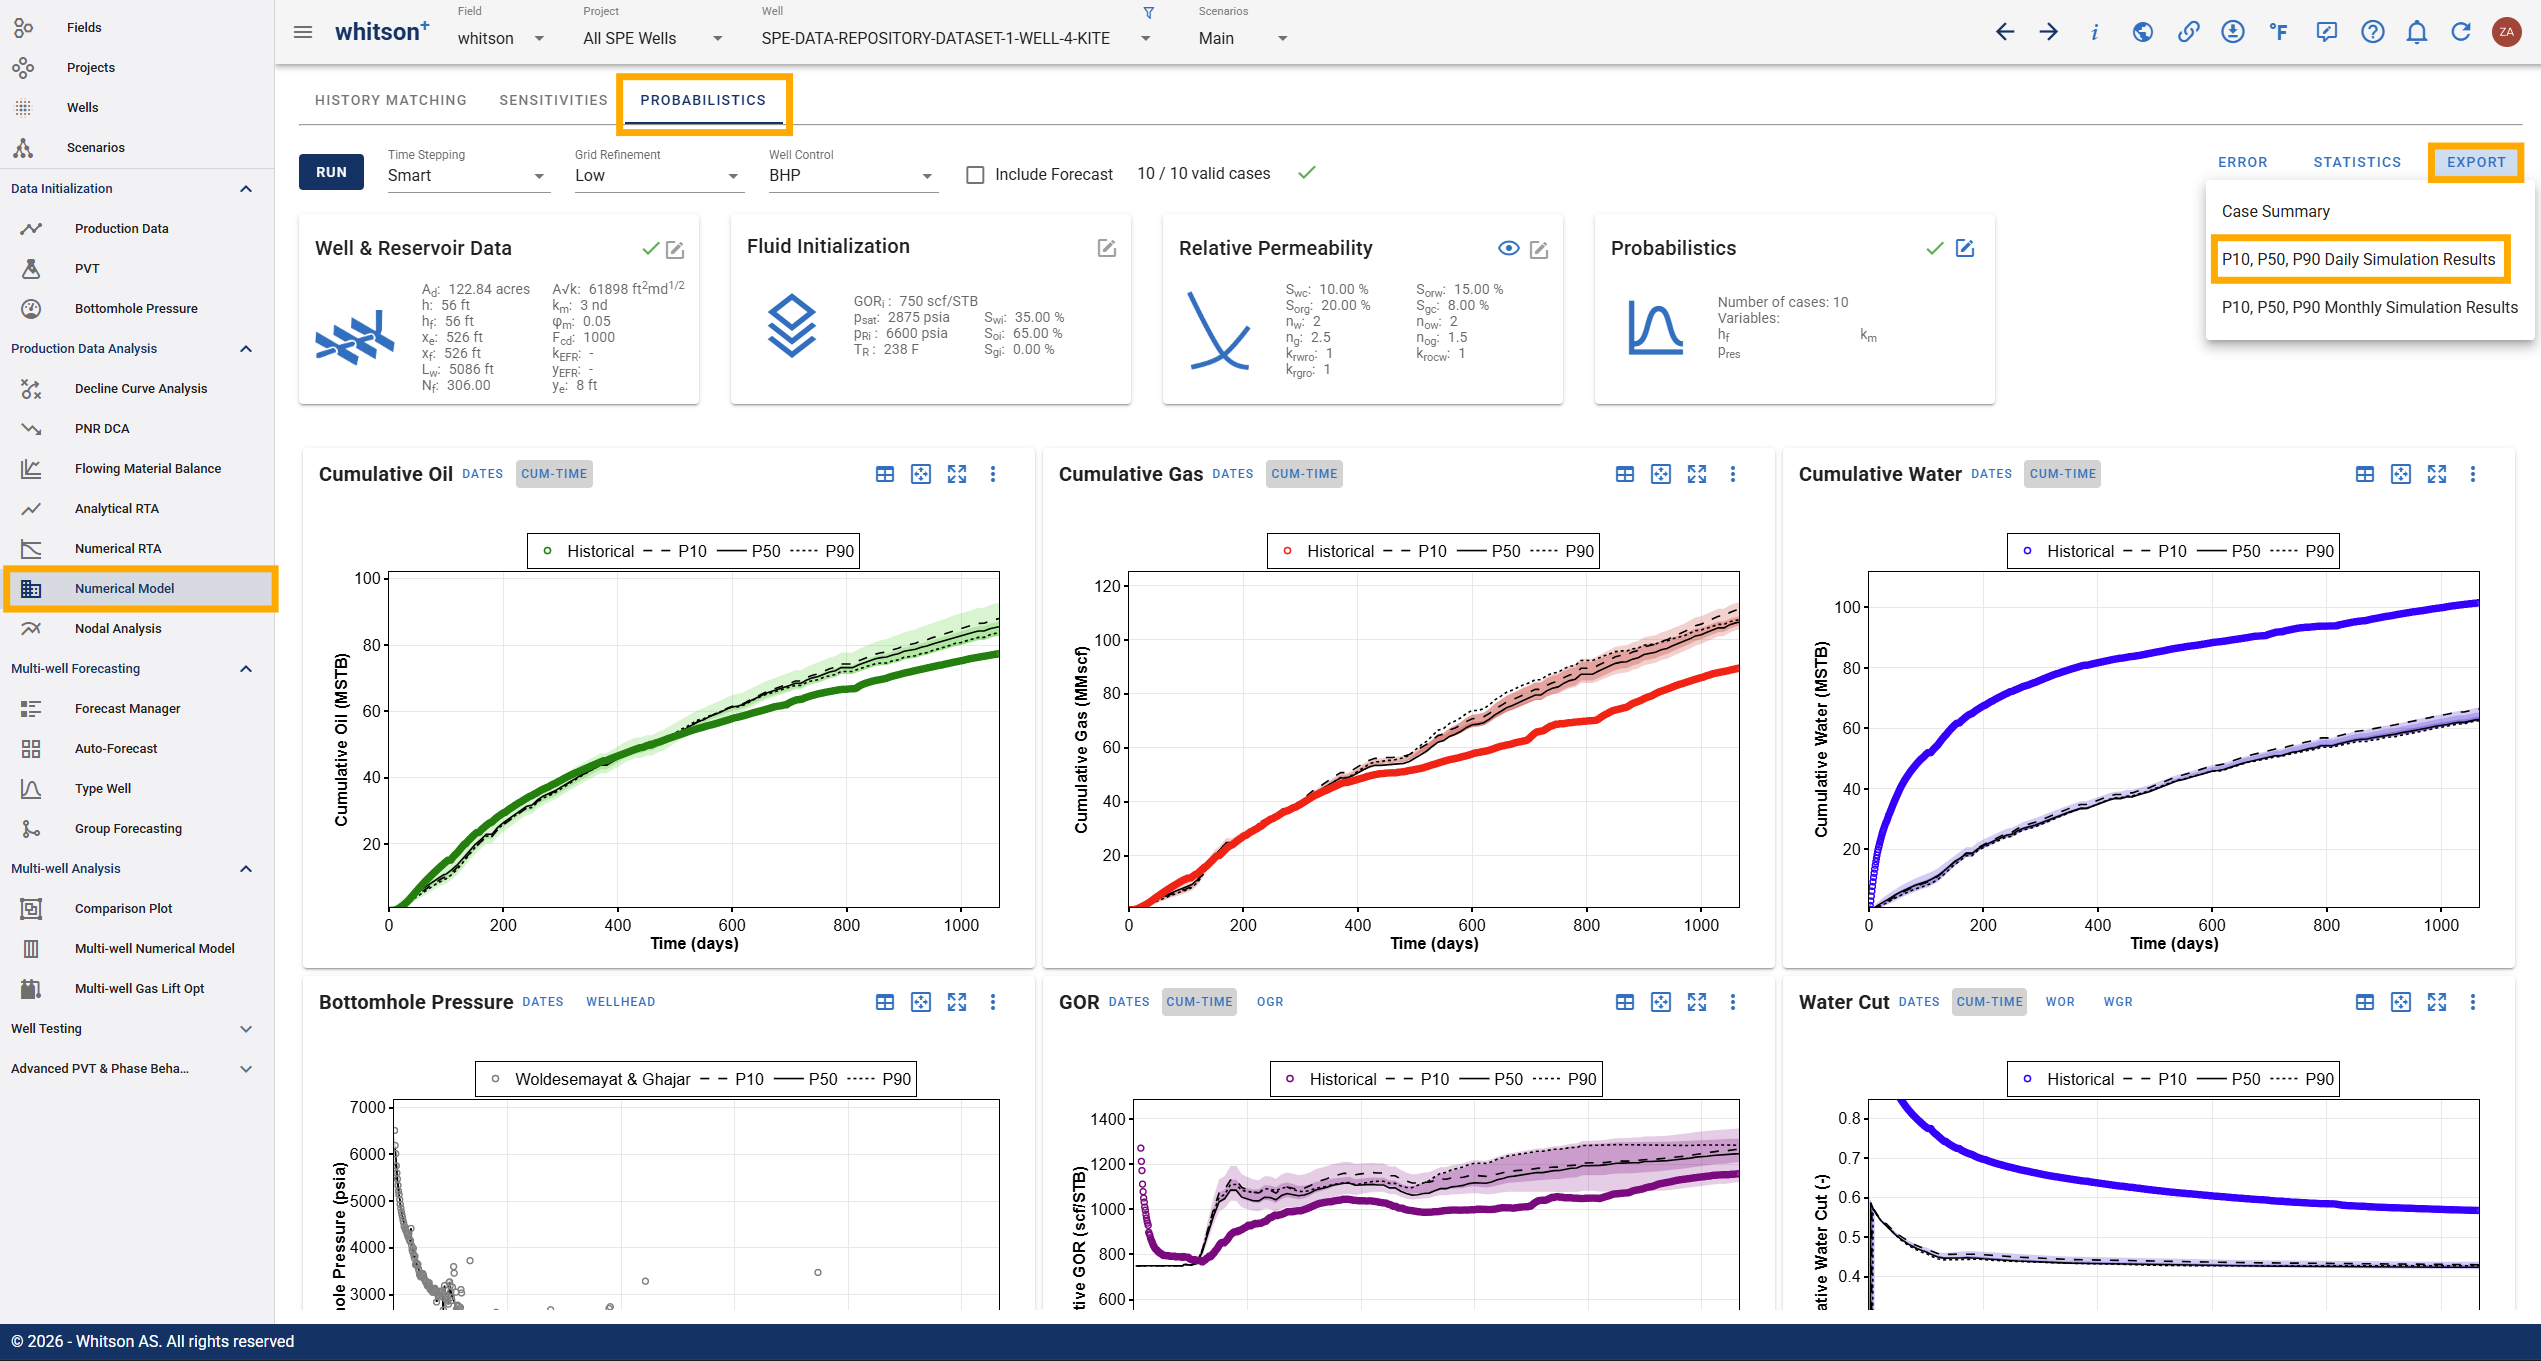Viewport: 2541px width, 1361px height.
Task: Open the info icon in top toolbar
Action: pyautogui.click(x=2094, y=32)
